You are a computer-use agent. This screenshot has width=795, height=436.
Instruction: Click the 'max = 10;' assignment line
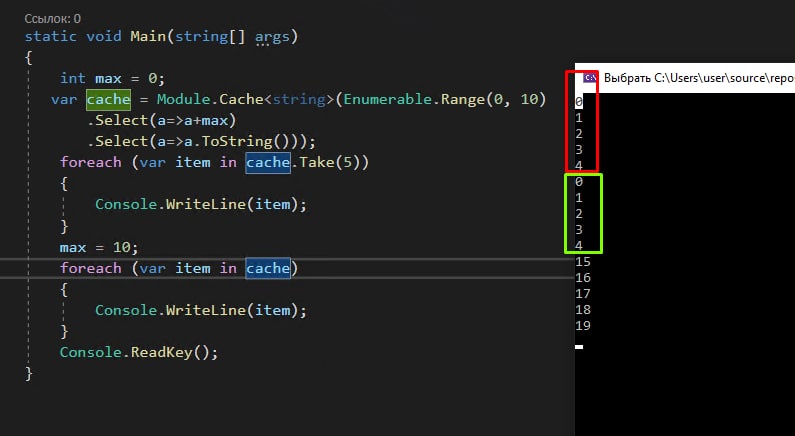point(99,247)
